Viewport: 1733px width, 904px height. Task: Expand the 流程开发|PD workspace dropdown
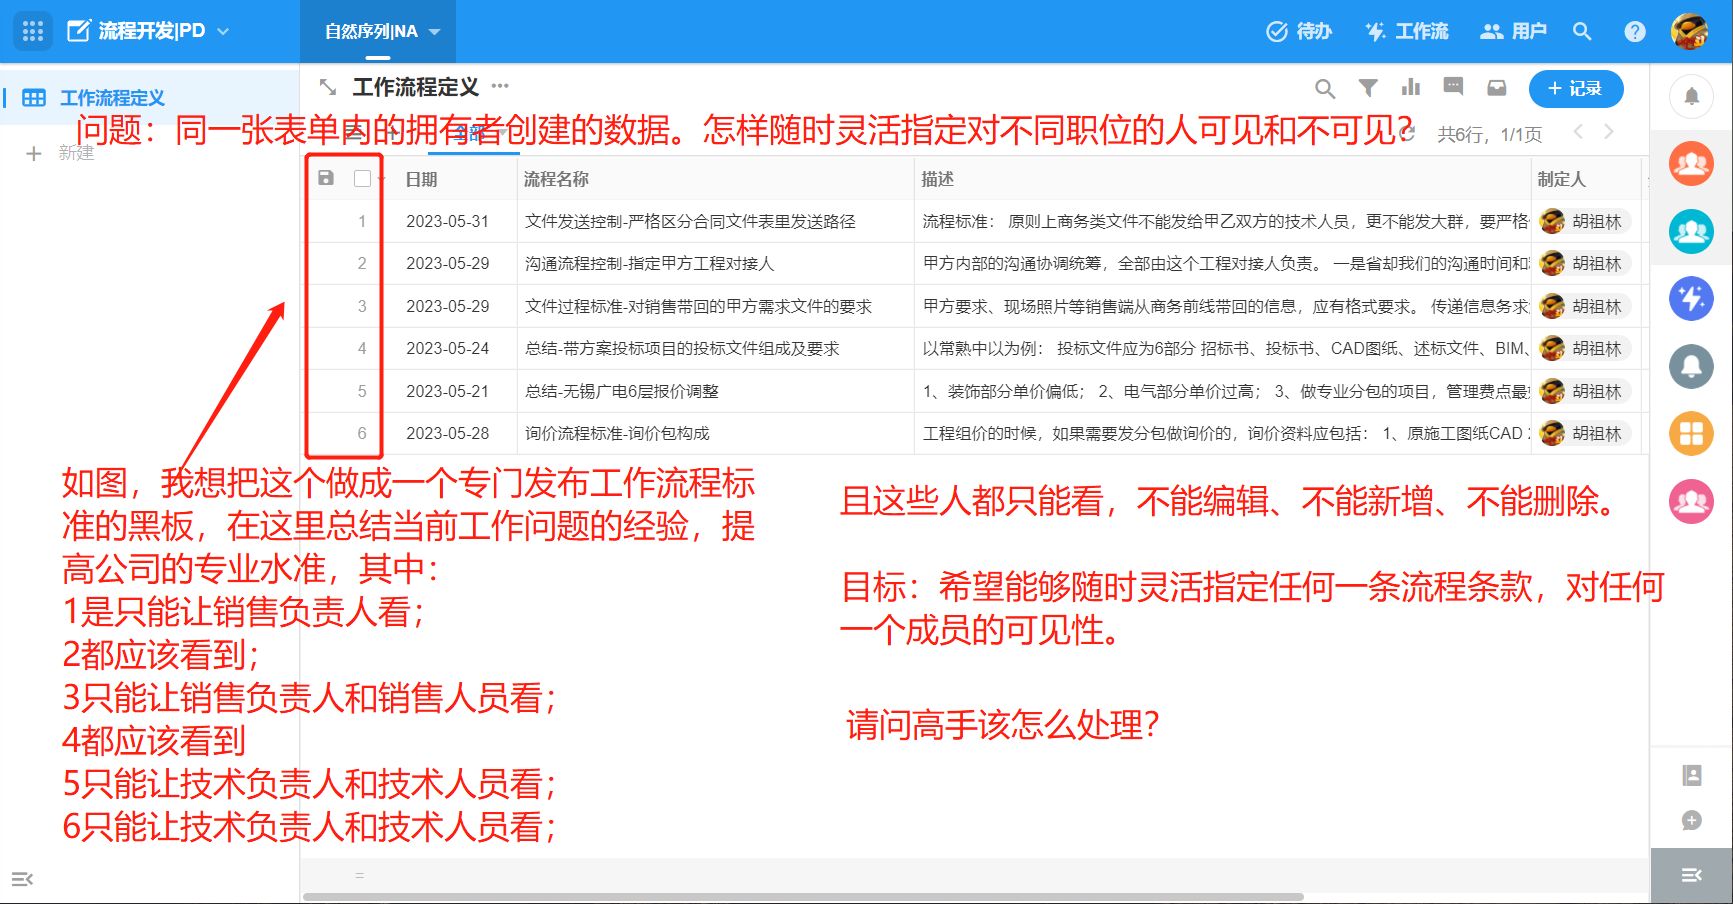[224, 31]
